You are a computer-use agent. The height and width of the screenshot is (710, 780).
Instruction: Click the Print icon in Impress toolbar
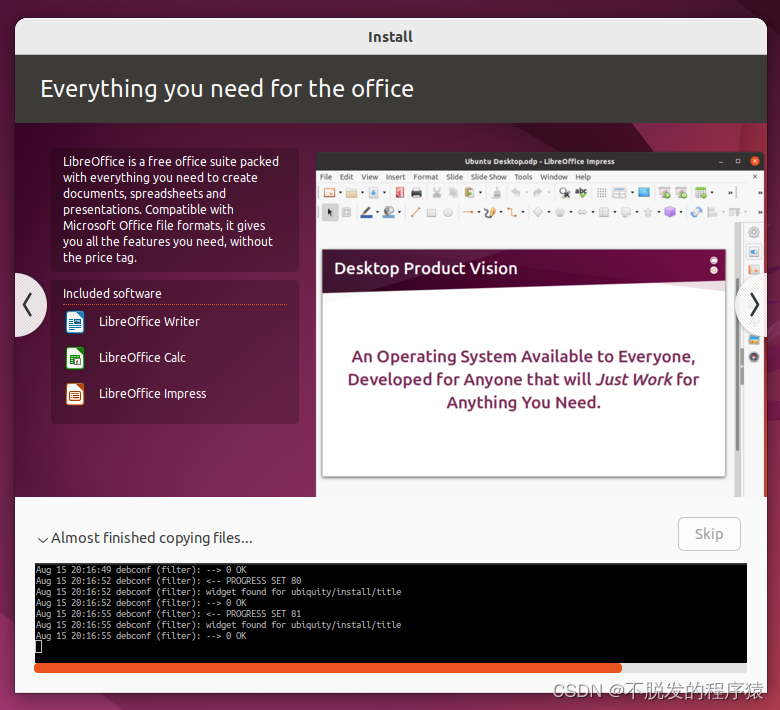point(416,193)
